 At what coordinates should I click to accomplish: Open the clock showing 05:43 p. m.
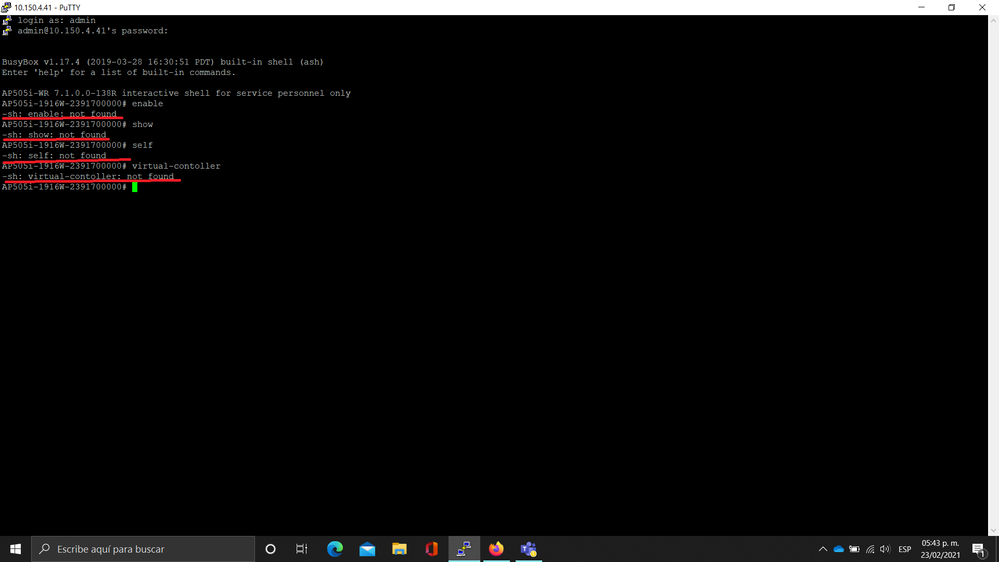pyautogui.click(x=940, y=549)
